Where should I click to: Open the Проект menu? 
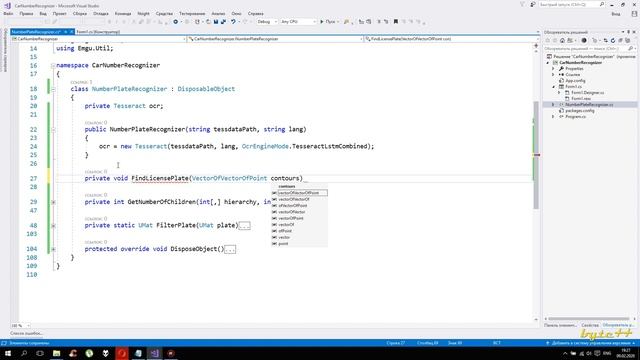coord(60,13)
